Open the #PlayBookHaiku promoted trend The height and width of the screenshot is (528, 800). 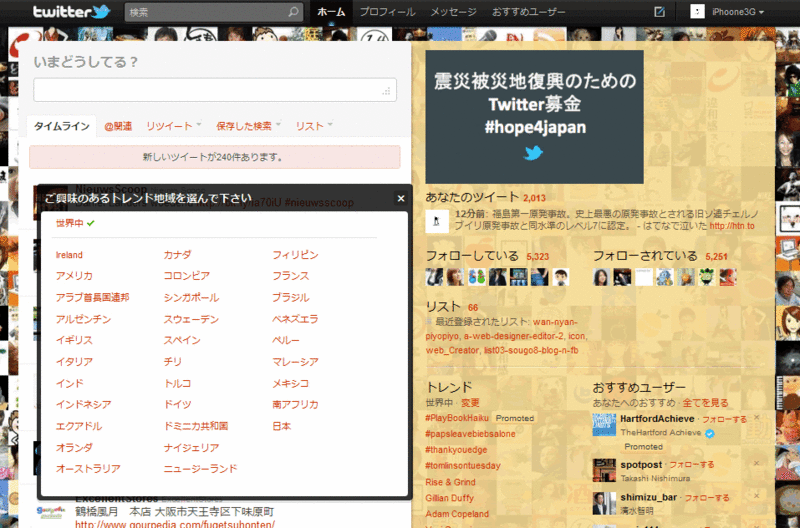pyautogui.click(x=457, y=418)
